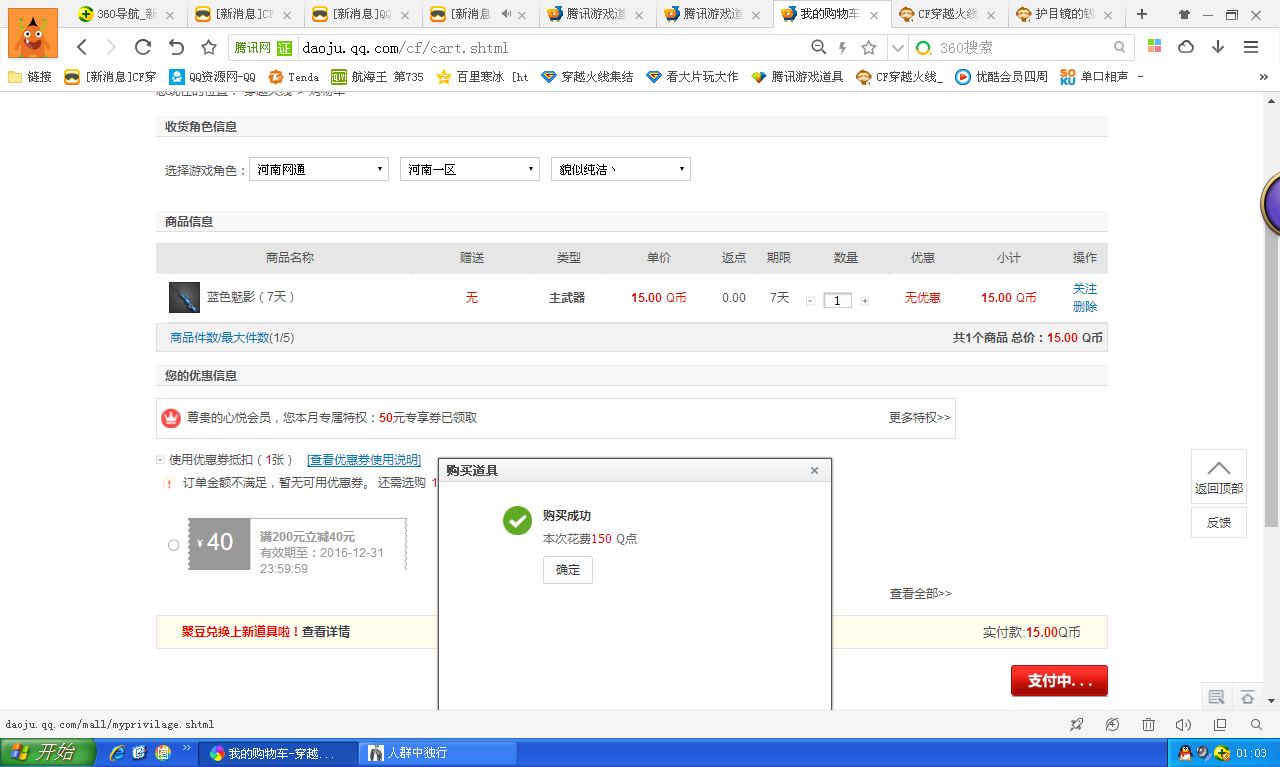
Task: Decrease quantity with the minus stepper
Action: [x=810, y=300]
